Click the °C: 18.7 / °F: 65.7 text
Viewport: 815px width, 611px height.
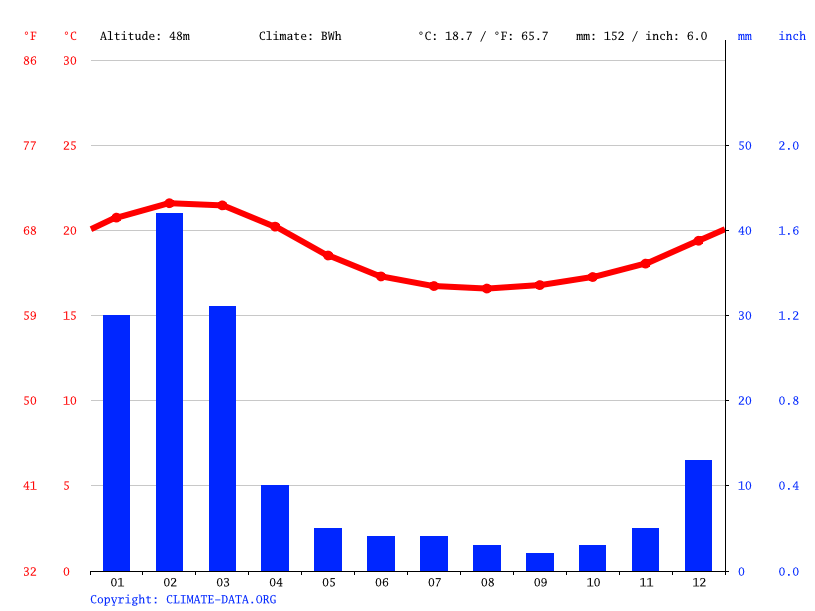[482, 36]
